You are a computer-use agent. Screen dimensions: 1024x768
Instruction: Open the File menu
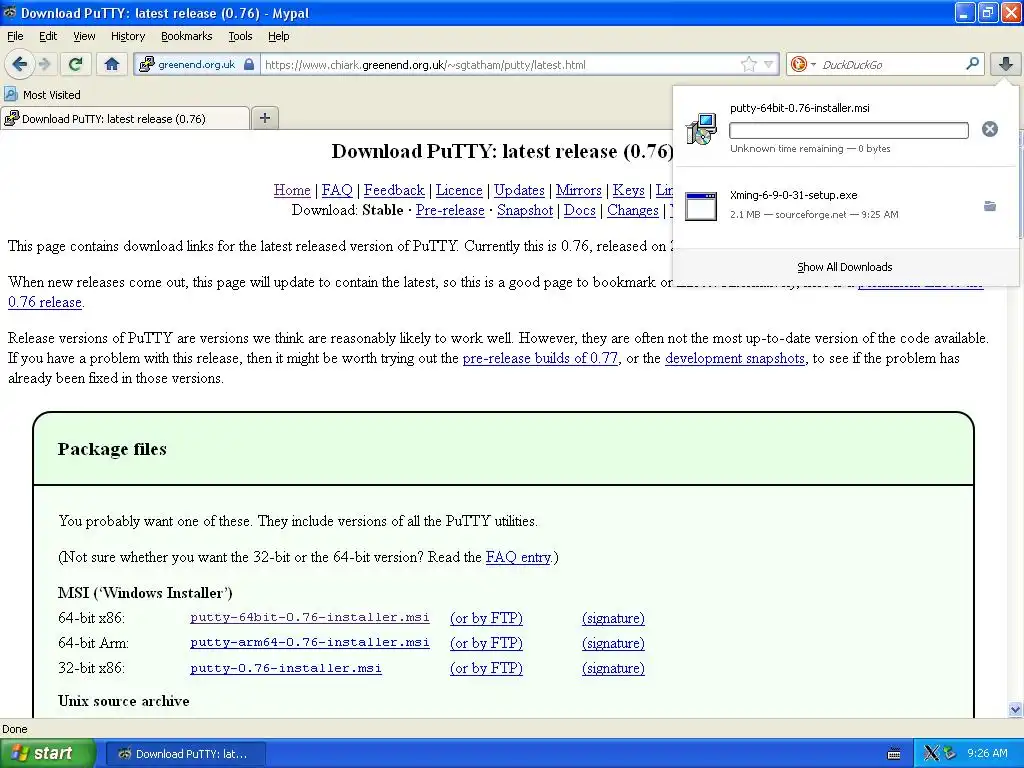[x=15, y=36]
